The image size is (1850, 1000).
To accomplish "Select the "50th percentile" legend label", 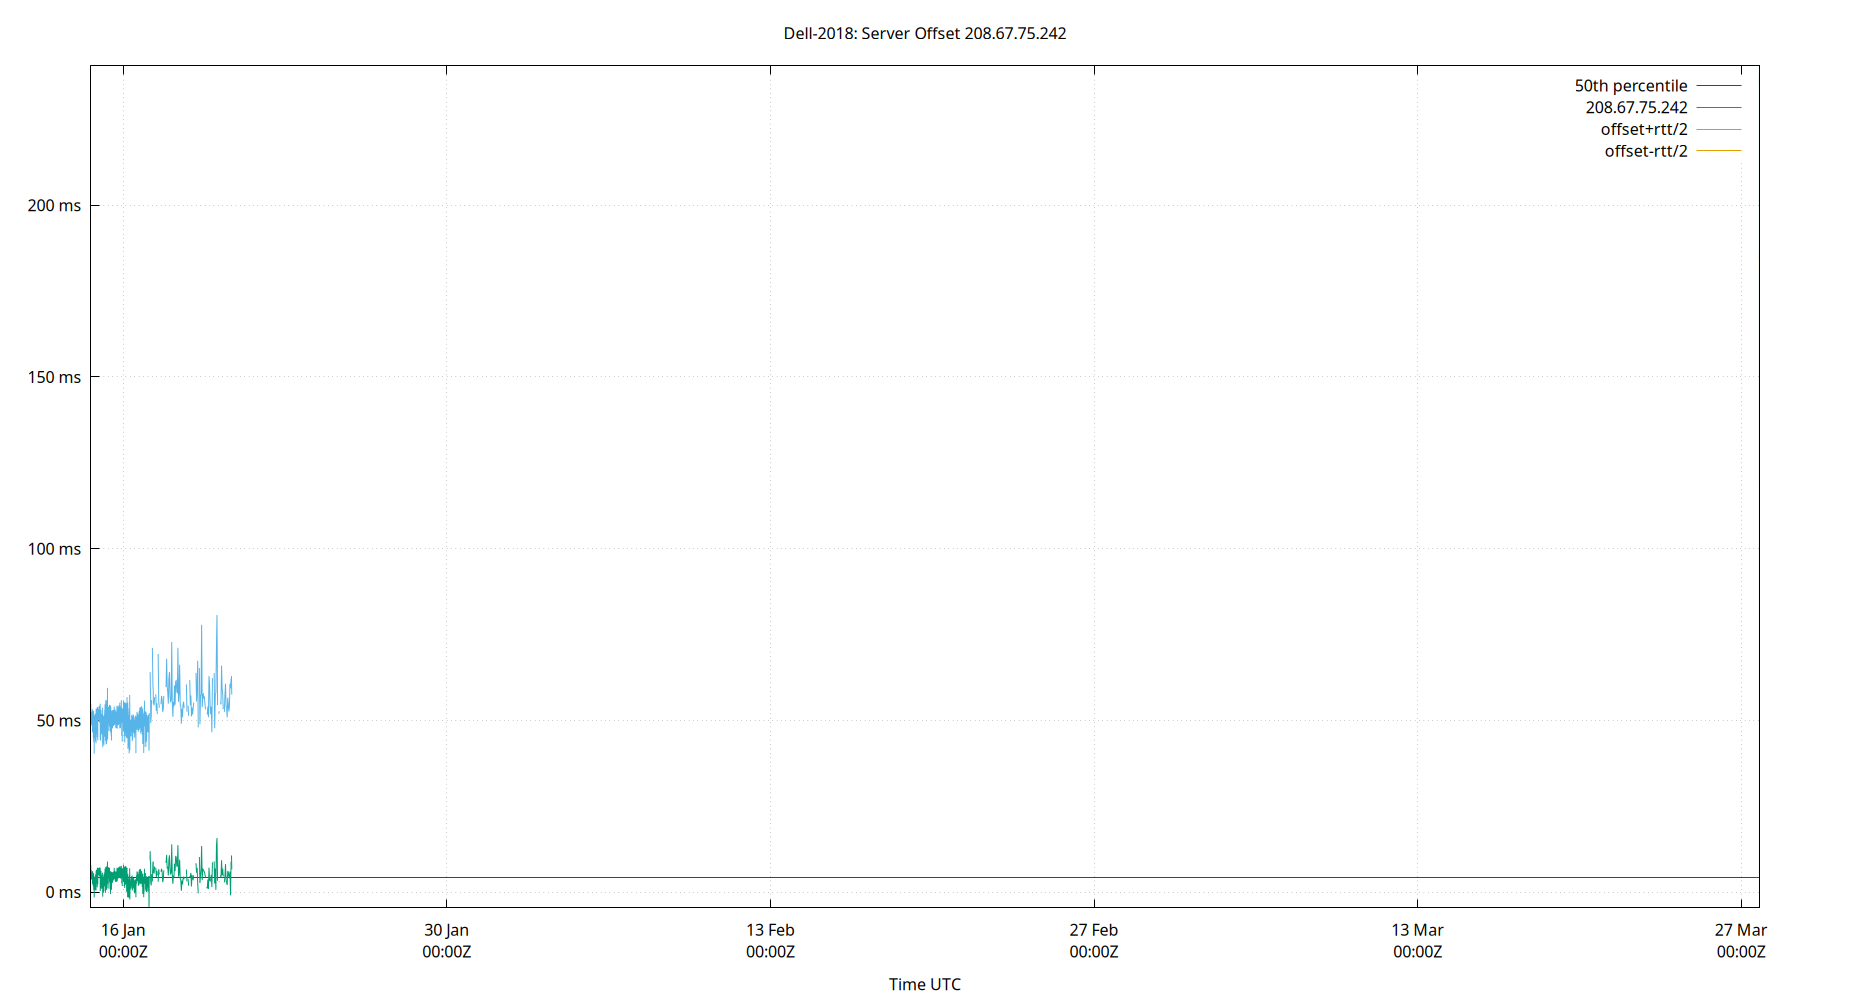I will (x=1630, y=86).
